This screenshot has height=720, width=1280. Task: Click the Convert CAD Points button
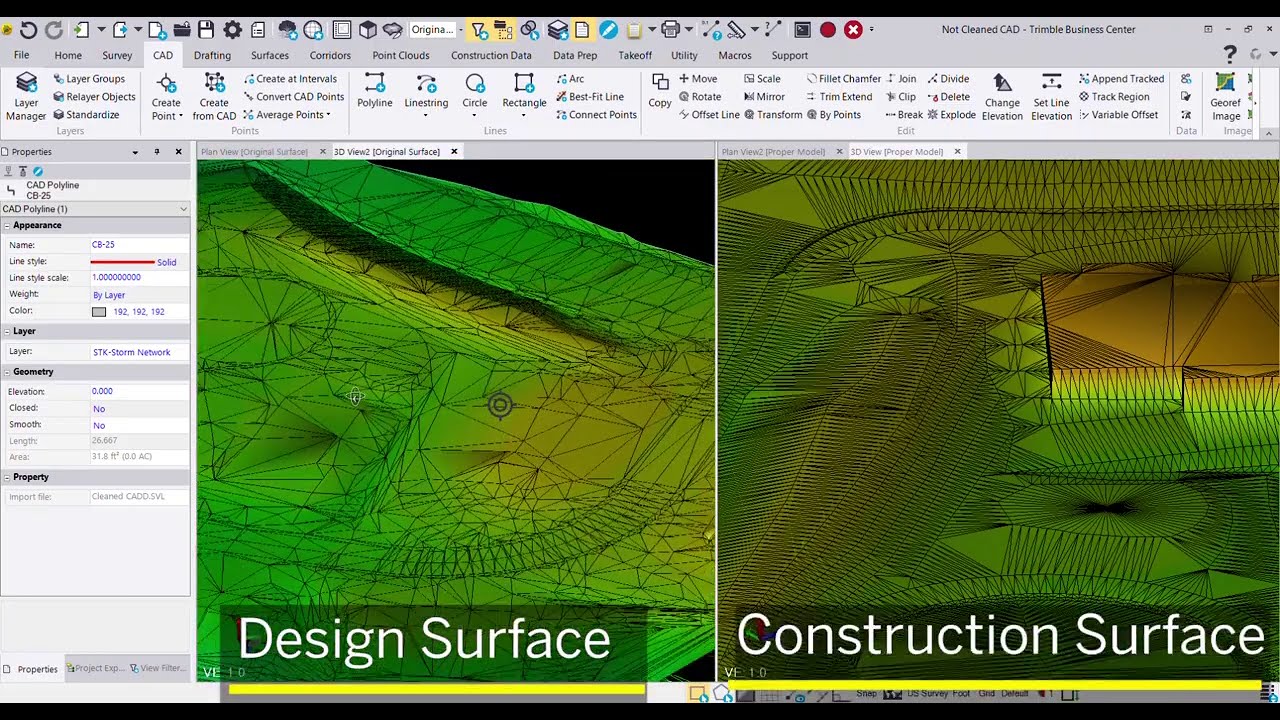[x=294, y=97]
